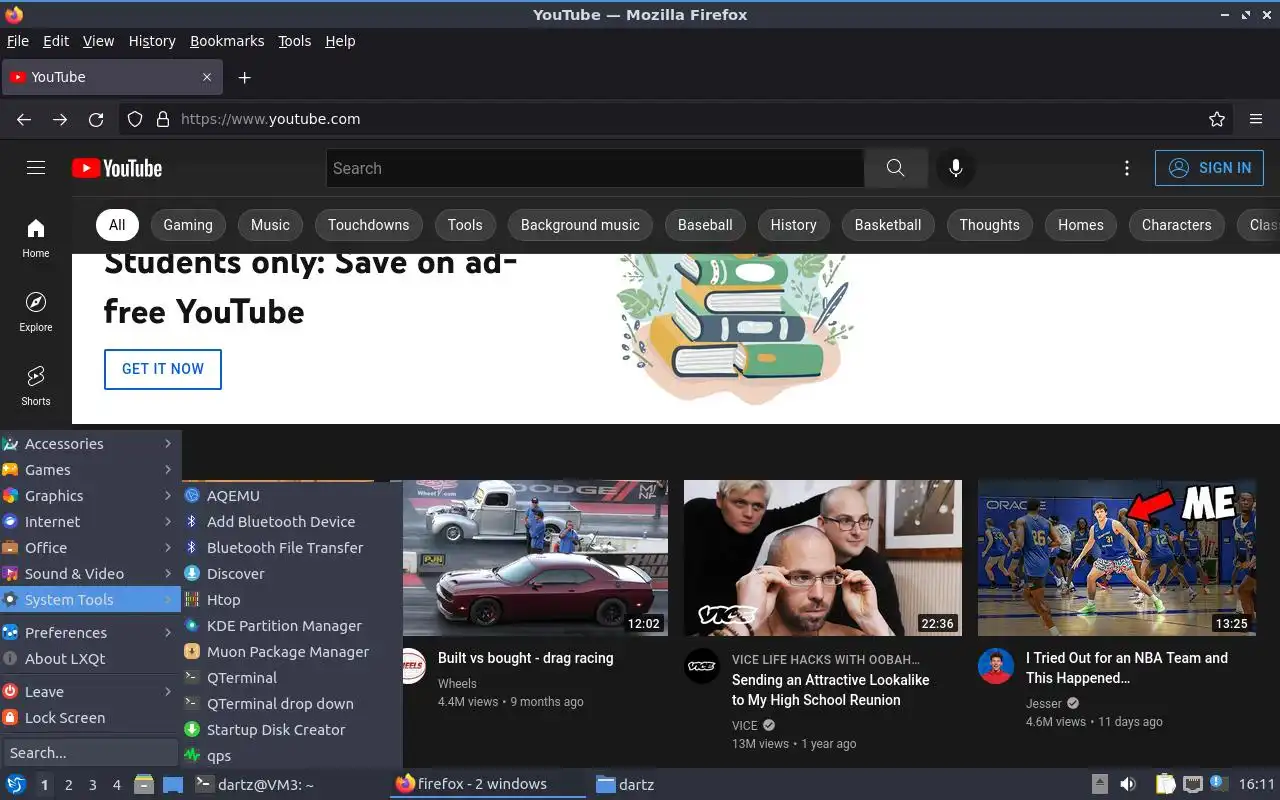Click the Firefox URL address bar
1280x800 pixels.
click(675, 119)
